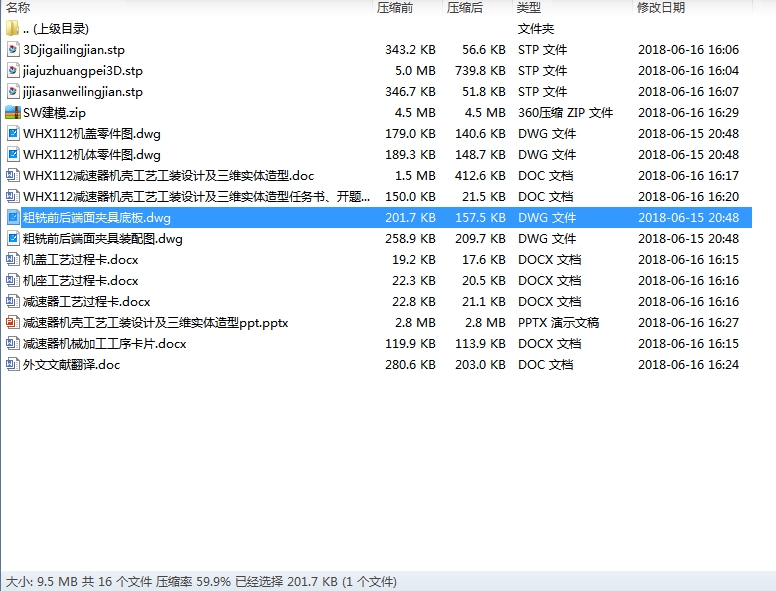This screenshot has height=591, width=776.
Task: Click the 739.8 KB compressed size cell
Action: pos(481,71)
